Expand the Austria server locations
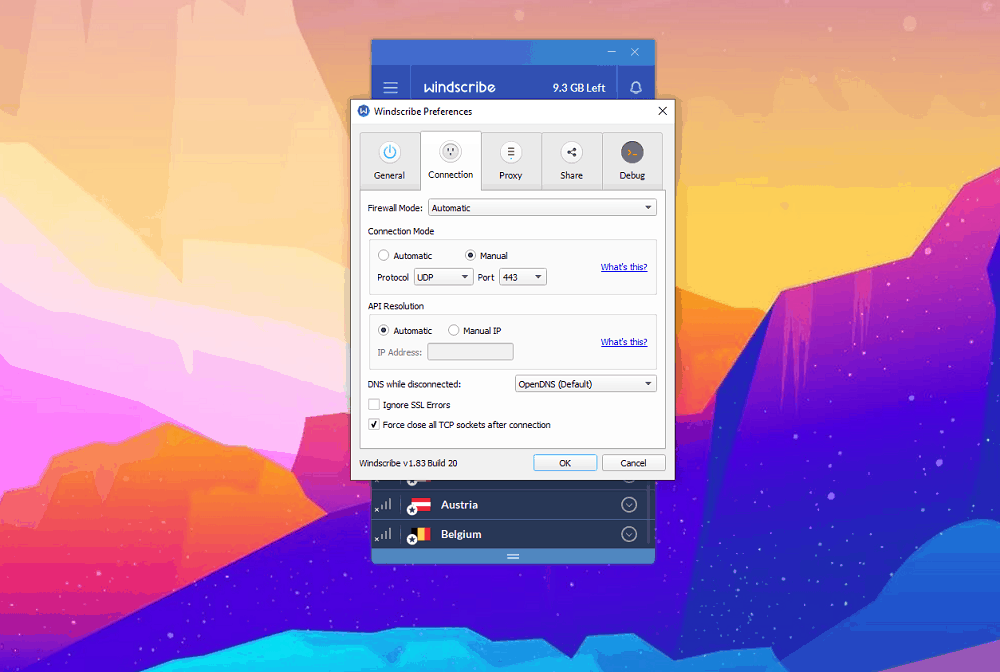This screenshot has height=672, width=1000. pyautogui.click(x=629, y=505)
